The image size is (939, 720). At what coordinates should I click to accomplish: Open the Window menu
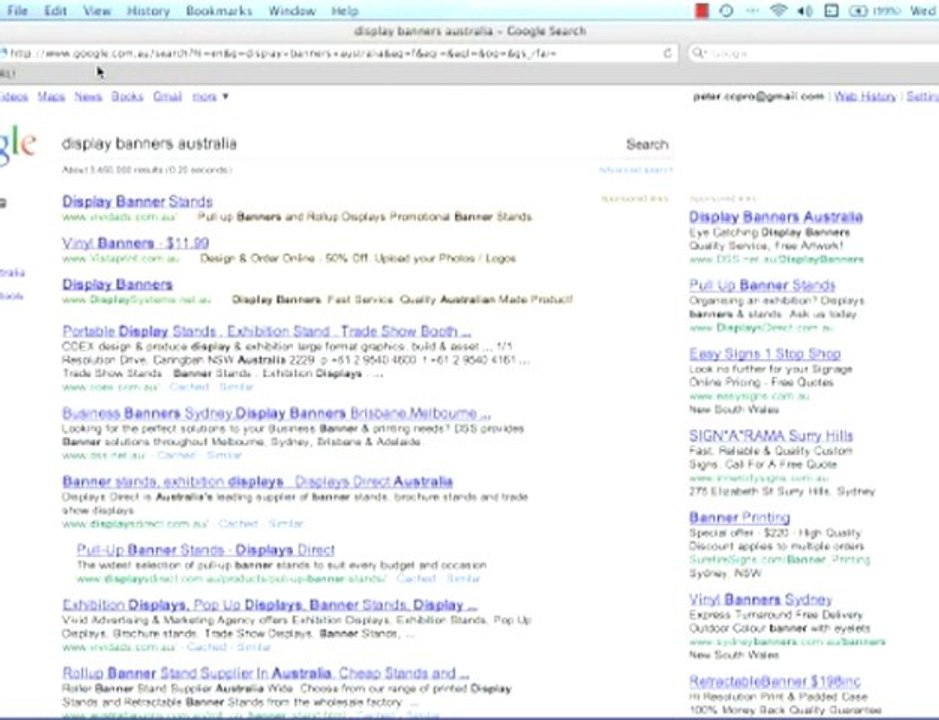292,11
